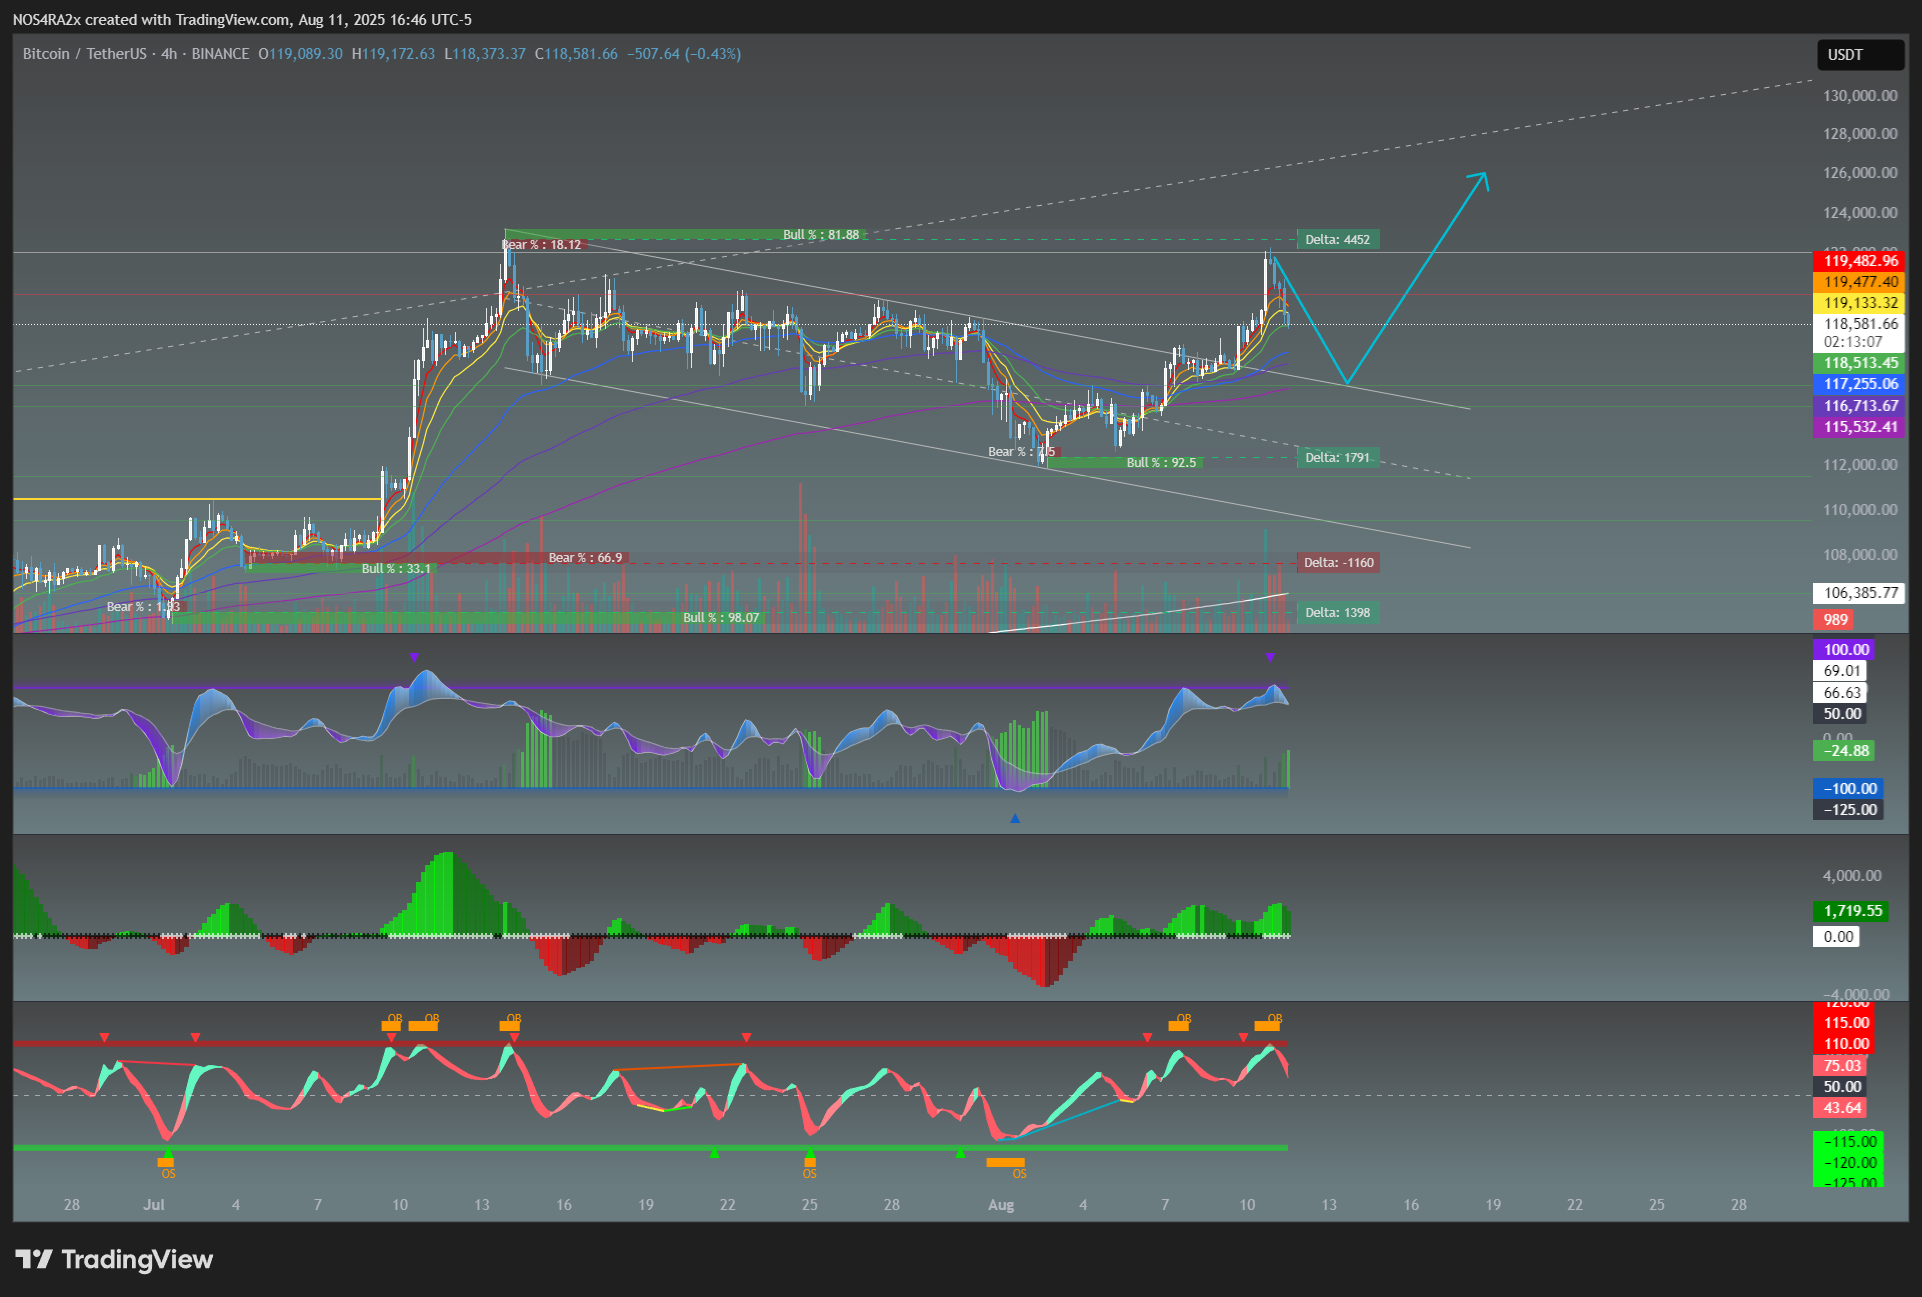Click the 126,000.00 price axis label

point(1860,173)
